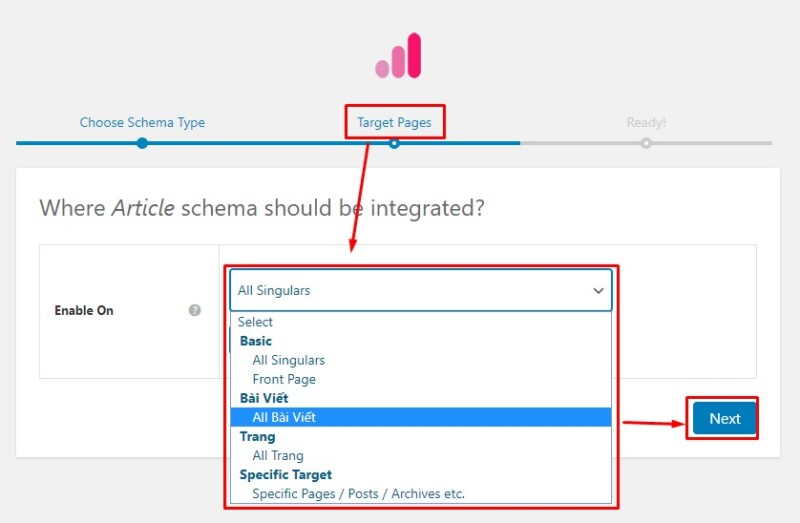Select the All Bài Viết option

[x=284, y=417]
